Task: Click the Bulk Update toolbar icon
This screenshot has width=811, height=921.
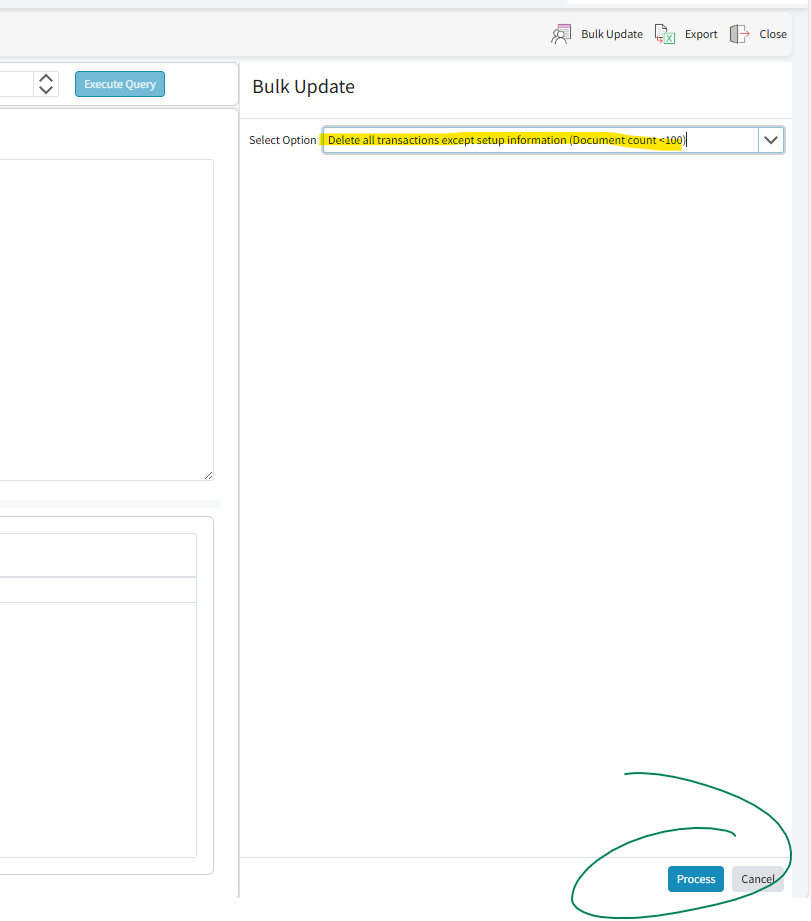Action: click(x=560, y=34)
